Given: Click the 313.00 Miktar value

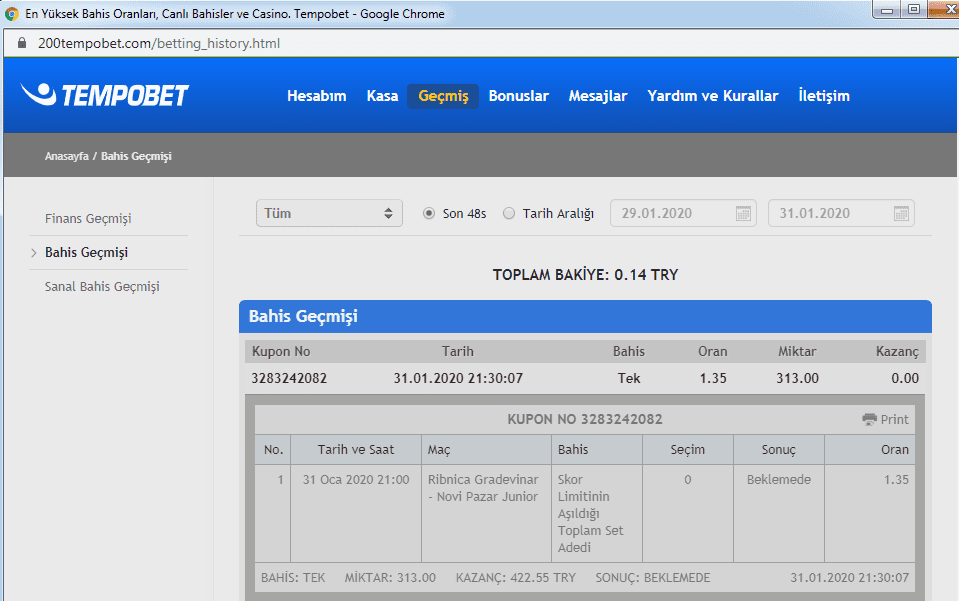Looking at the screenshot, I should (x=798, y=378).
